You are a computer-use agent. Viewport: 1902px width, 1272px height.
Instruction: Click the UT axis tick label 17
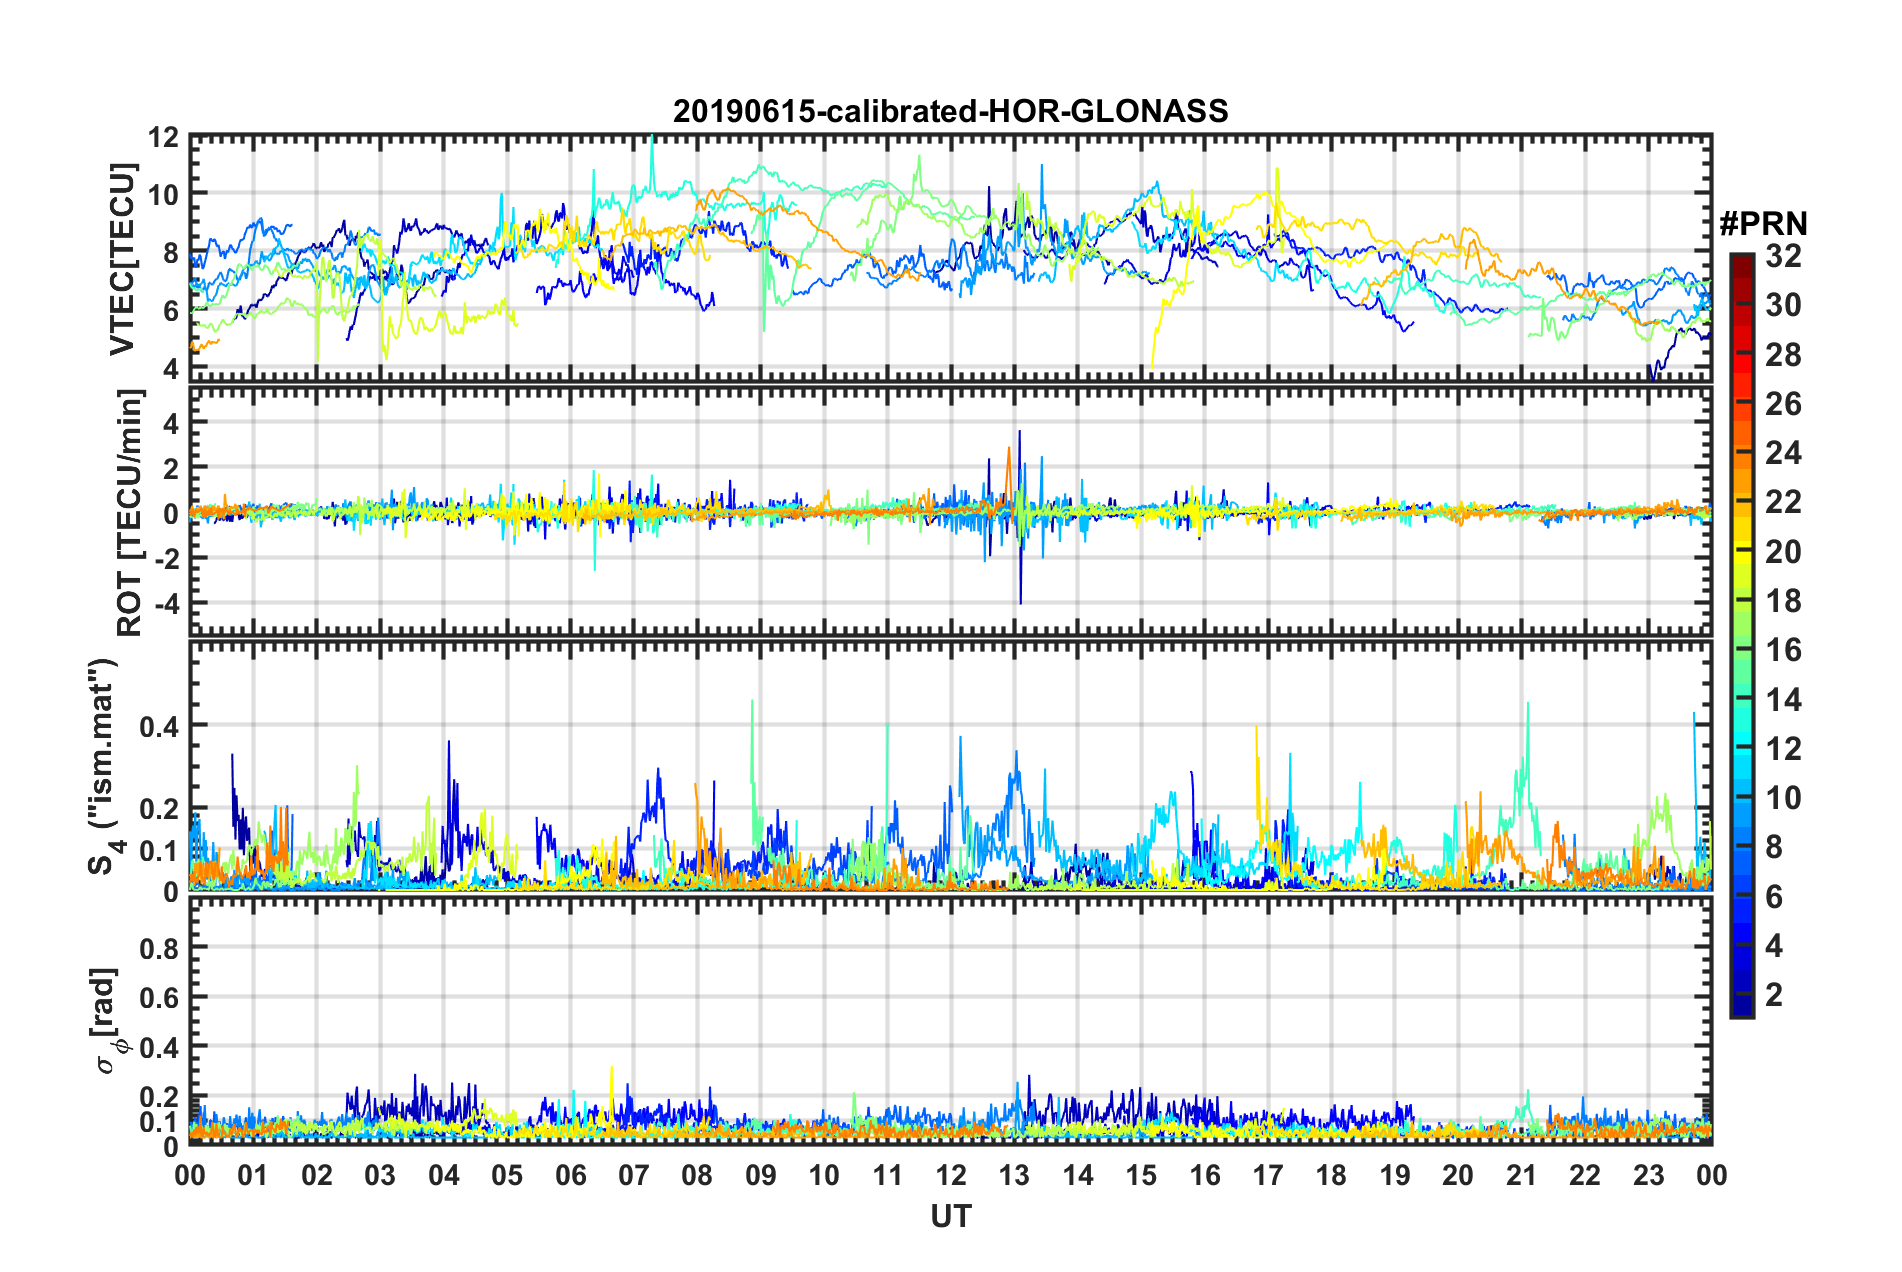pos(1268,1174)
